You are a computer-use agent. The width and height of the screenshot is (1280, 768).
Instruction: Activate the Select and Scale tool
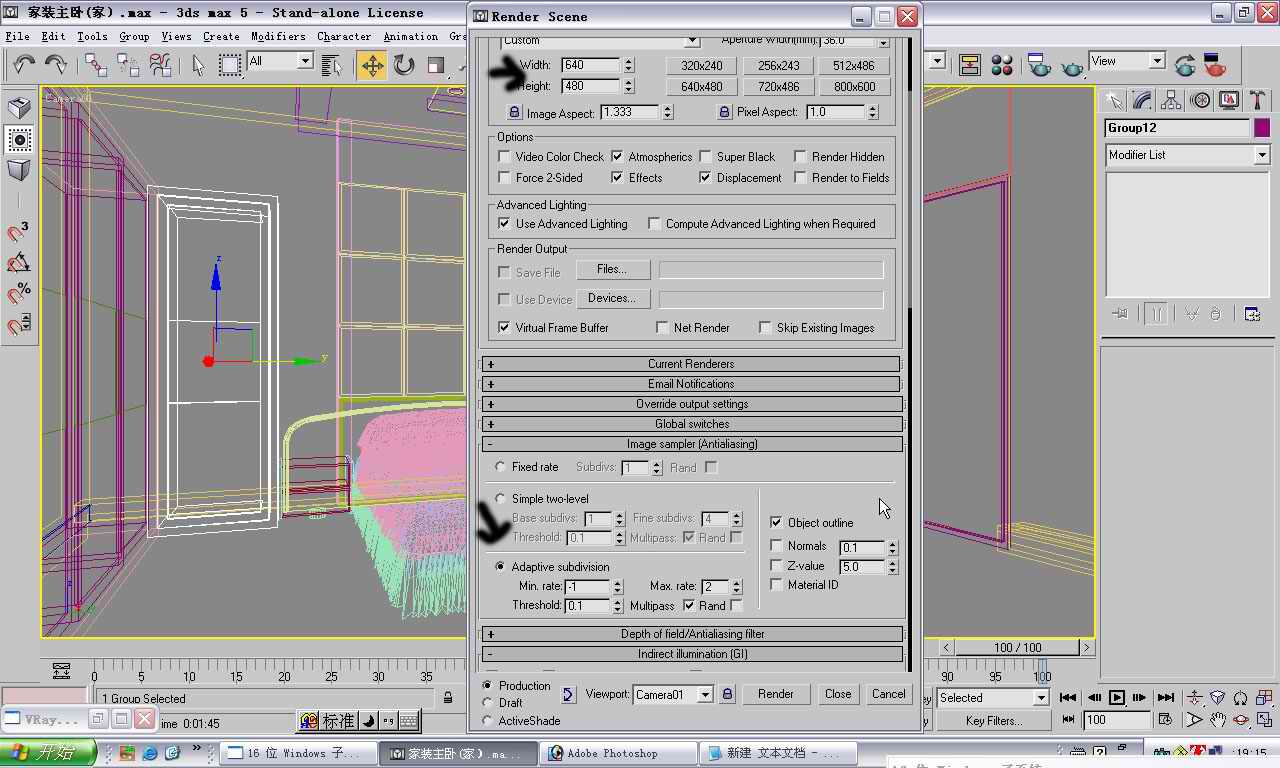(436, 65)
